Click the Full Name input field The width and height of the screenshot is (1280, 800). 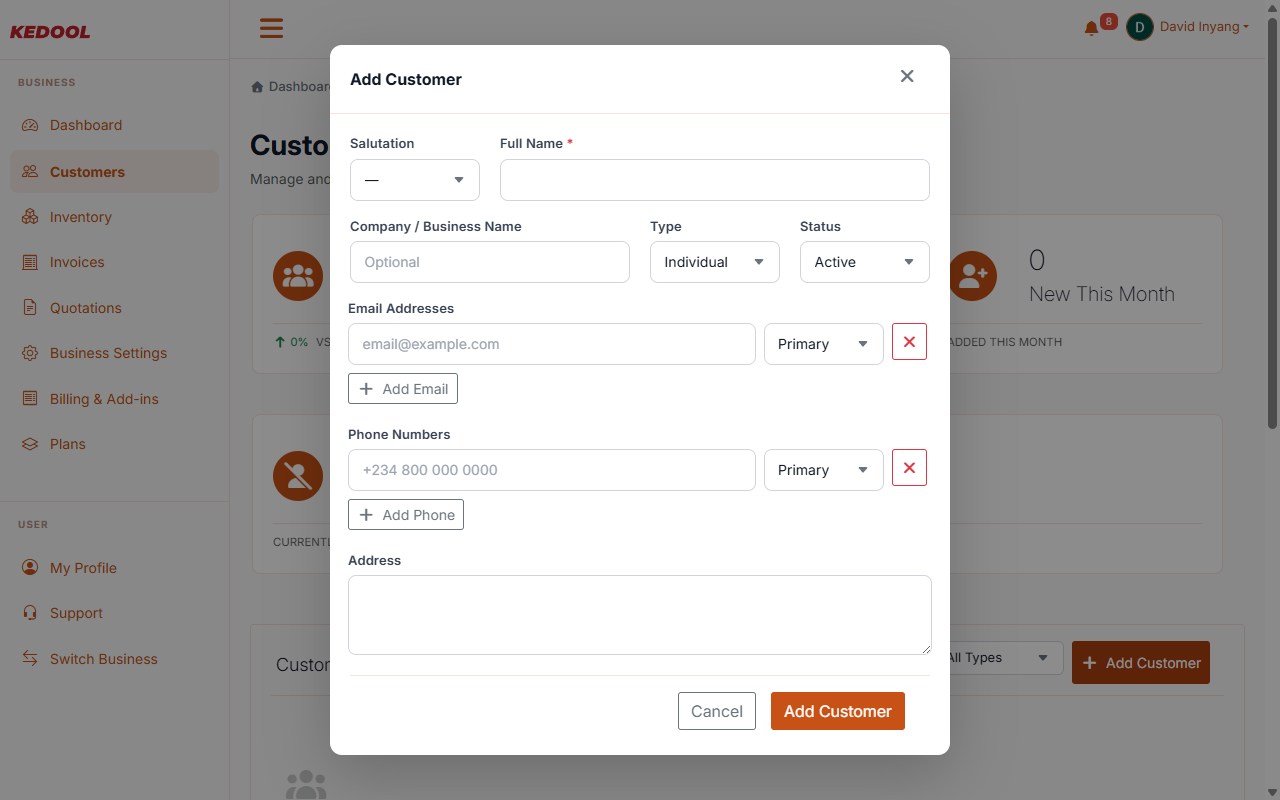pyautogui.click(x=715, y=180)
